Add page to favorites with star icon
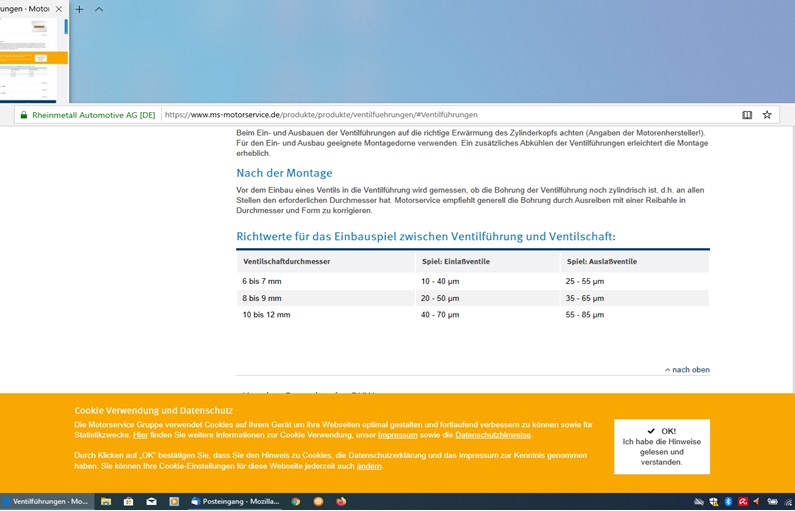This screenshot has height=511, width=795. pos(767,115)
